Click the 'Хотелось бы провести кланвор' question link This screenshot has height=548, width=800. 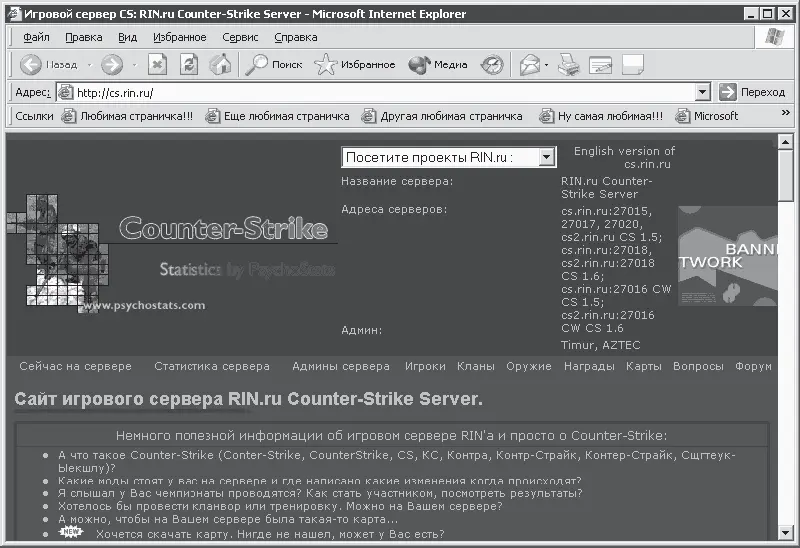280,506
